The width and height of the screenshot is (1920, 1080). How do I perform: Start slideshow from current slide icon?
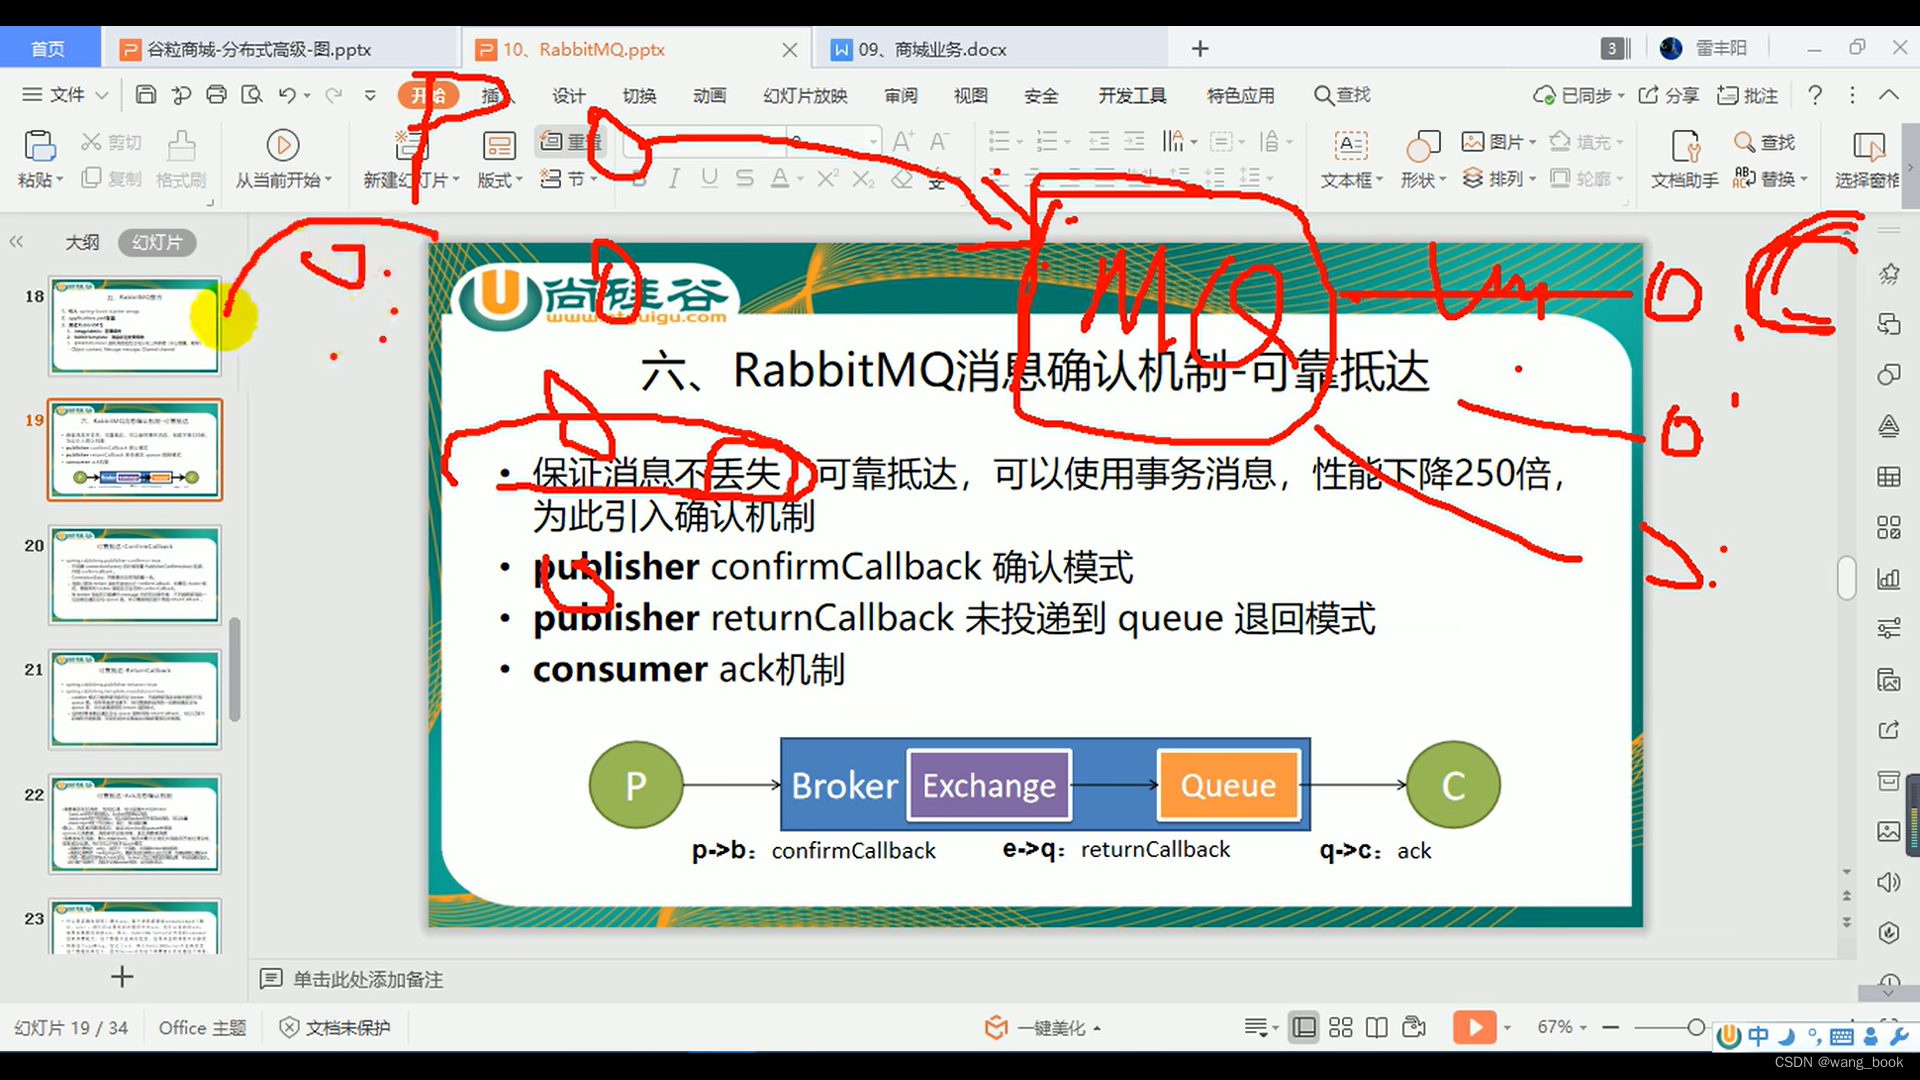point(283,146)
